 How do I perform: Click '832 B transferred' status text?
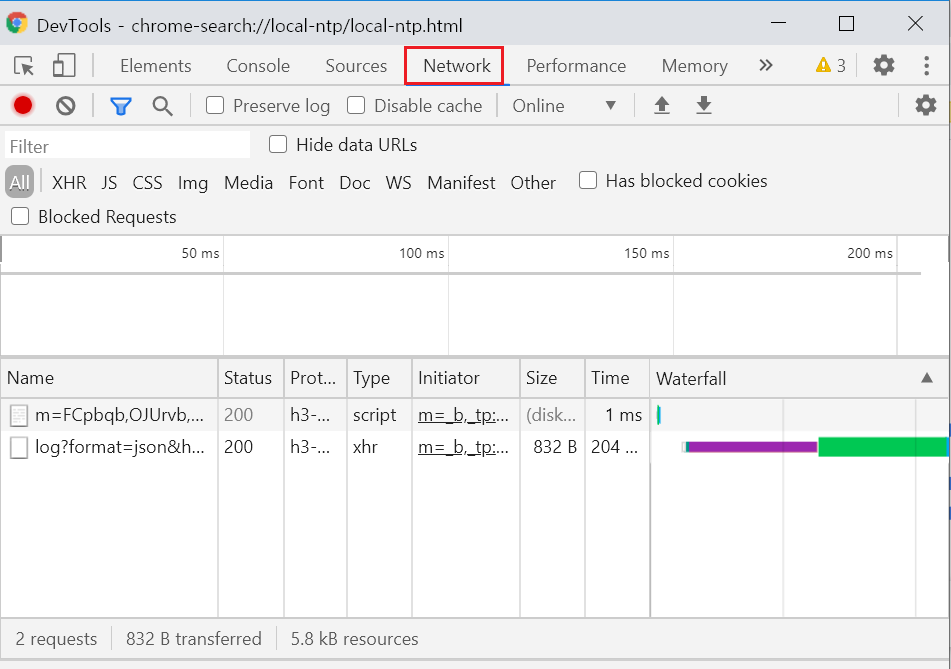point(193,639)
